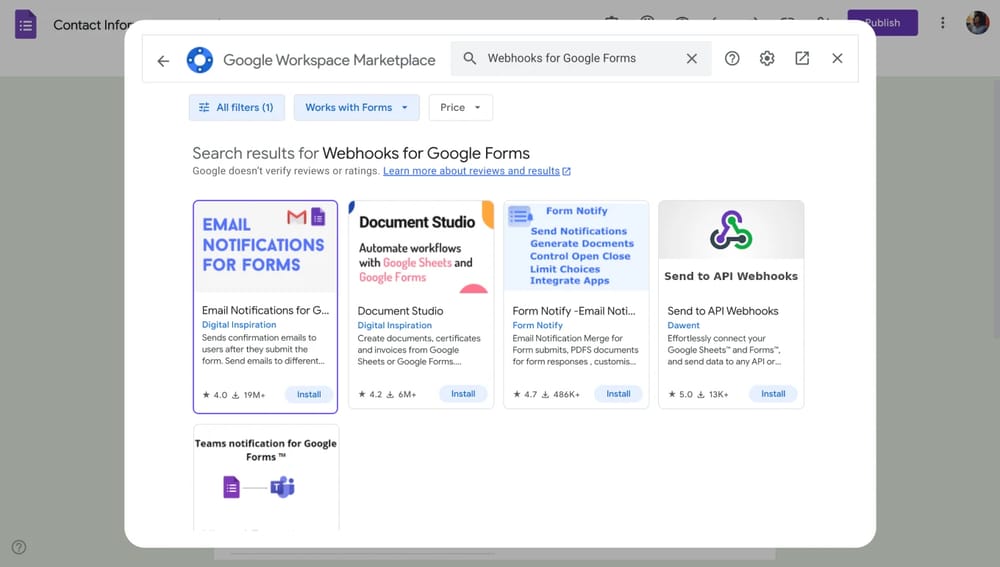Expand the Price filter dropdown
1000x567 pixels.
click(460, 108)
